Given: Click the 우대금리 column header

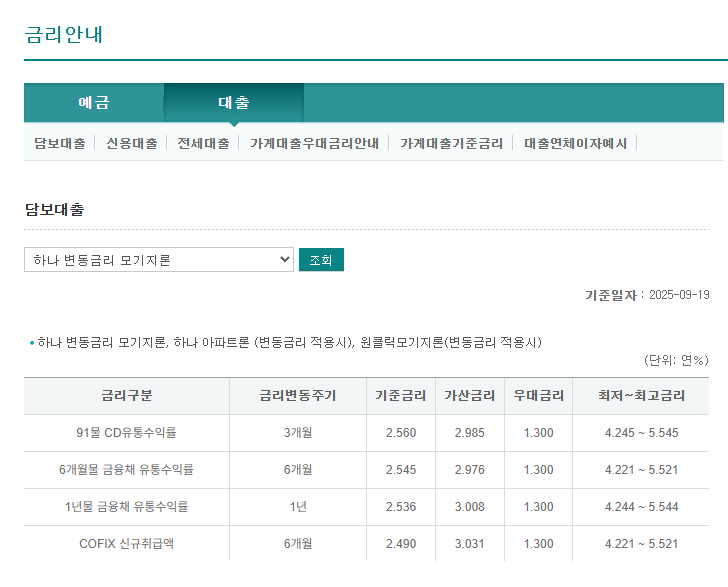Looking at the screenshot, I should click(538, 396).
